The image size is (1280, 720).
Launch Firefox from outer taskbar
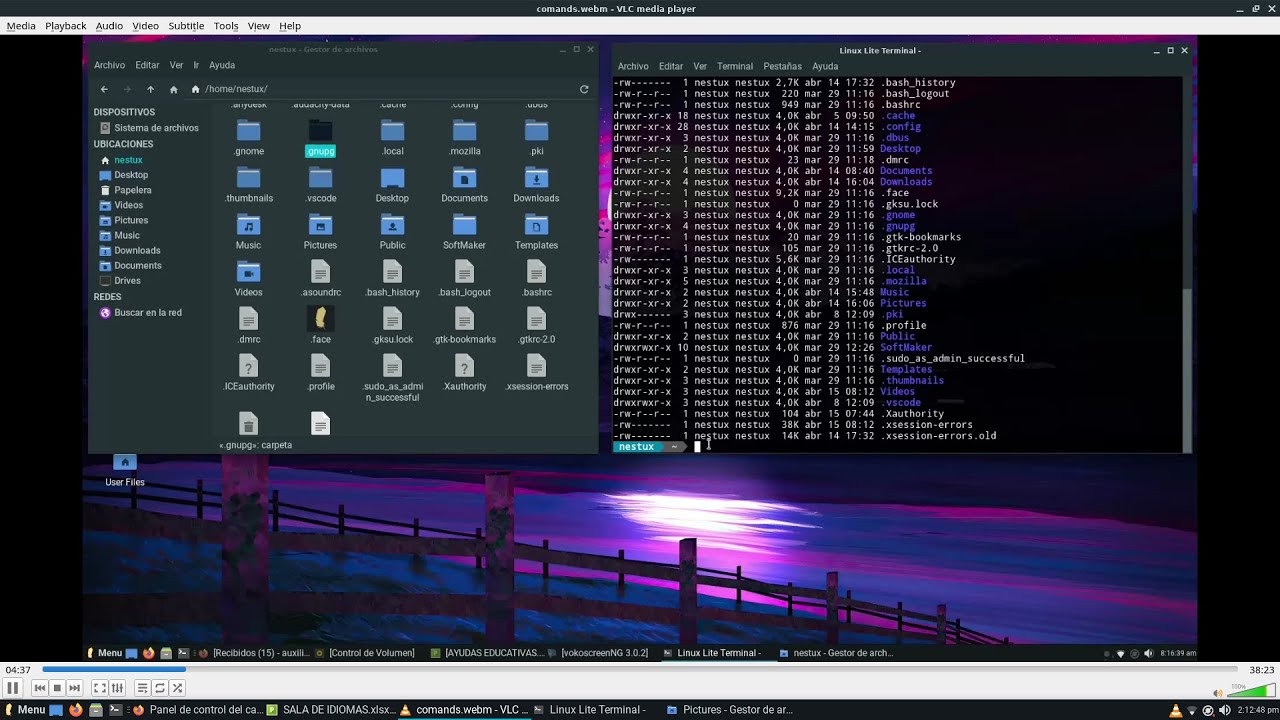(x=75, y=710)
